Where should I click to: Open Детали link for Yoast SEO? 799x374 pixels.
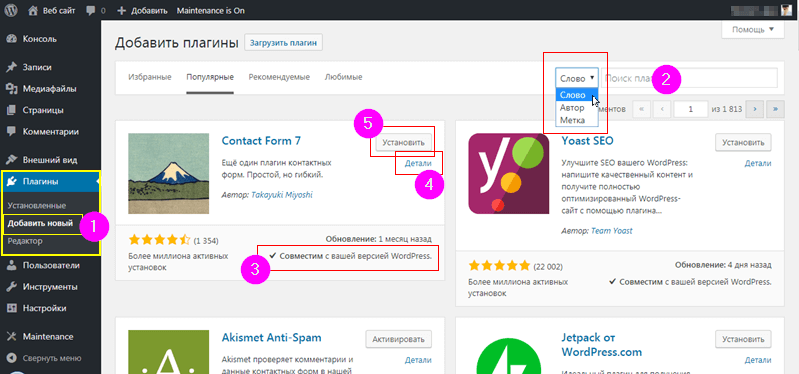coord(758,164)
